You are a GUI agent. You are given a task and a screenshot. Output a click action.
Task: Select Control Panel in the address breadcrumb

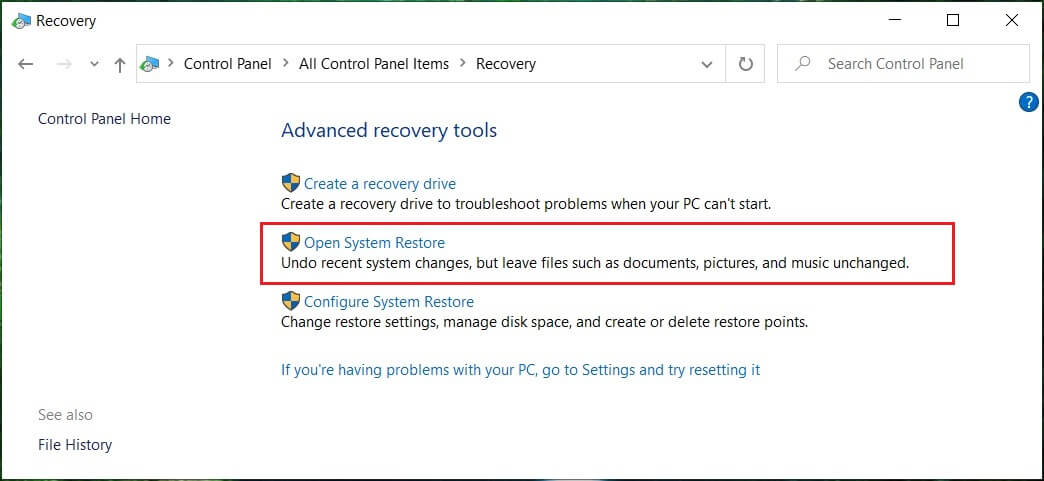coord(227,64)
